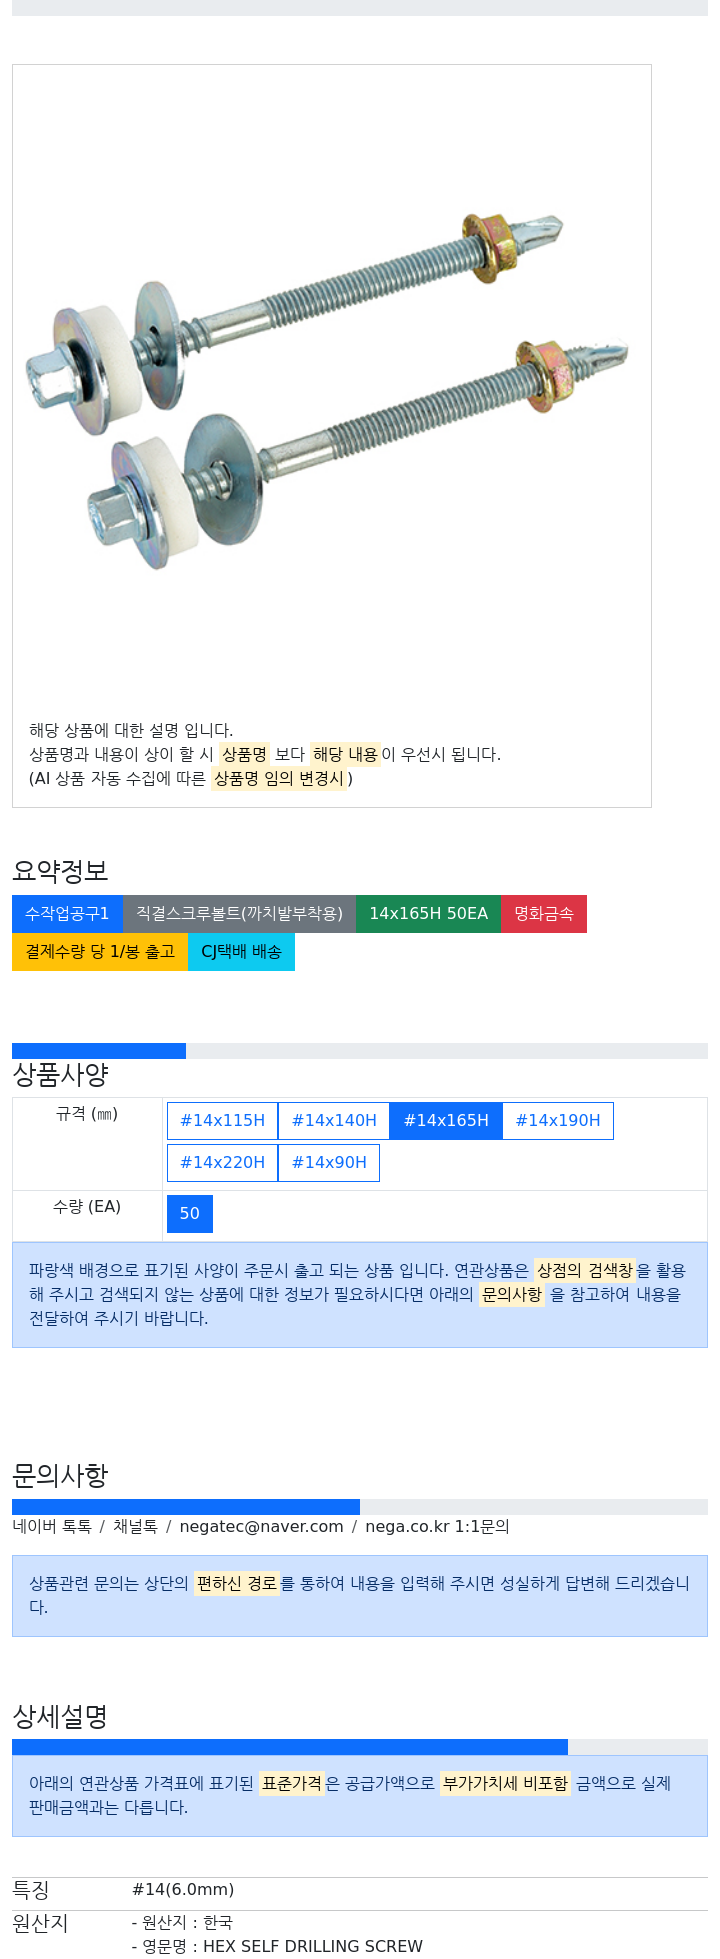Open 네이버 톡톡 inquiry link

click(52, 1527)
